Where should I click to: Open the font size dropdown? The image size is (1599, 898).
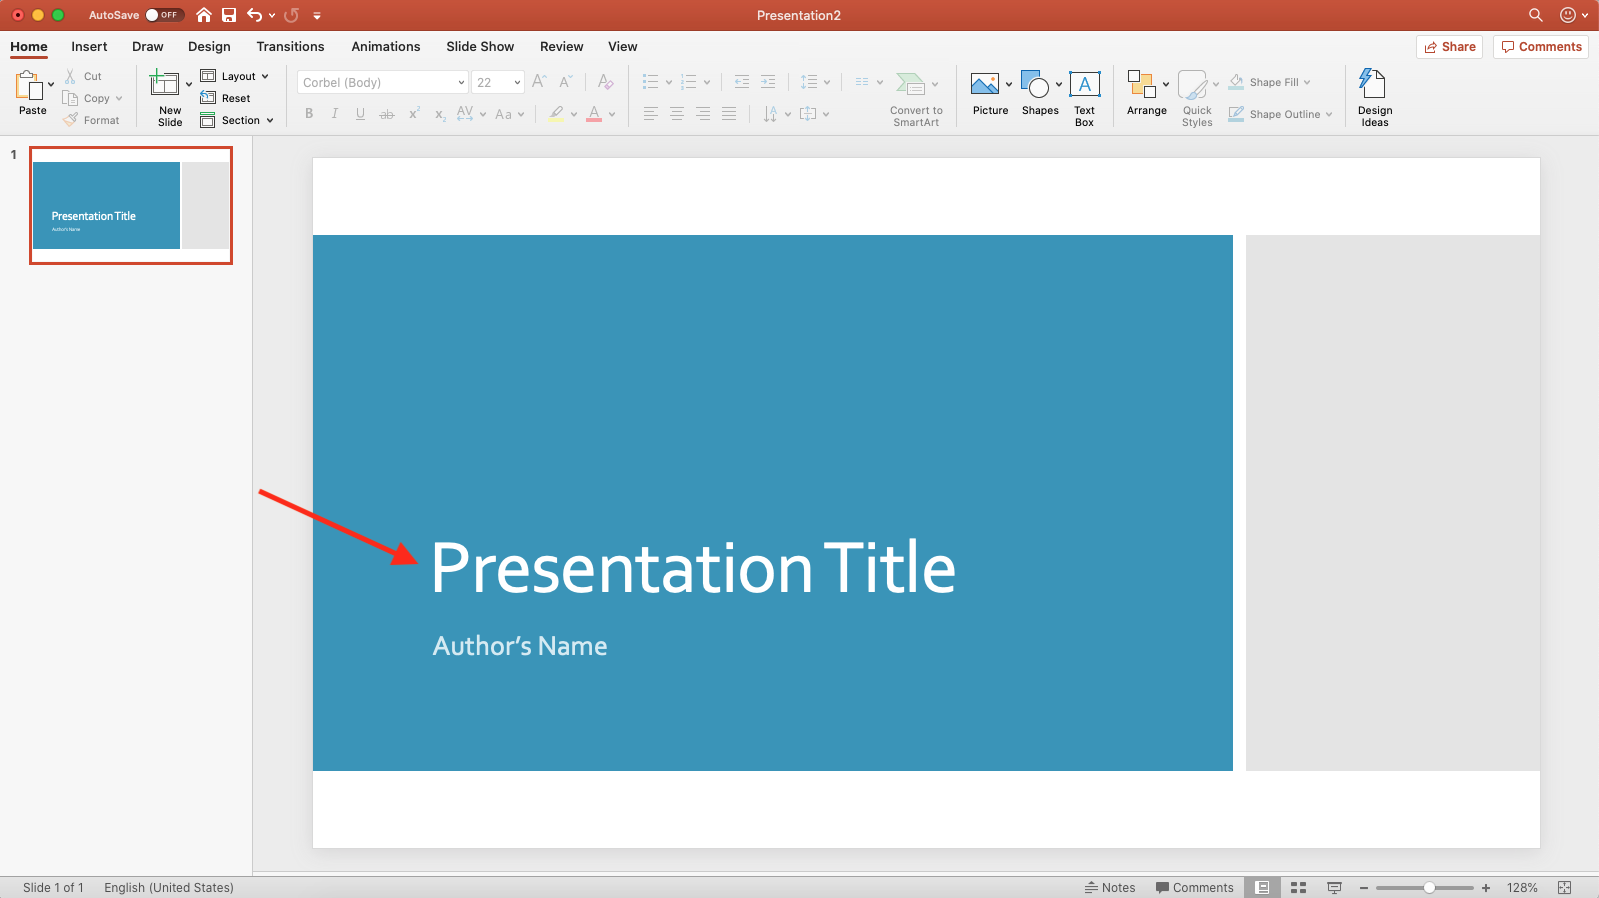[517, 82]
